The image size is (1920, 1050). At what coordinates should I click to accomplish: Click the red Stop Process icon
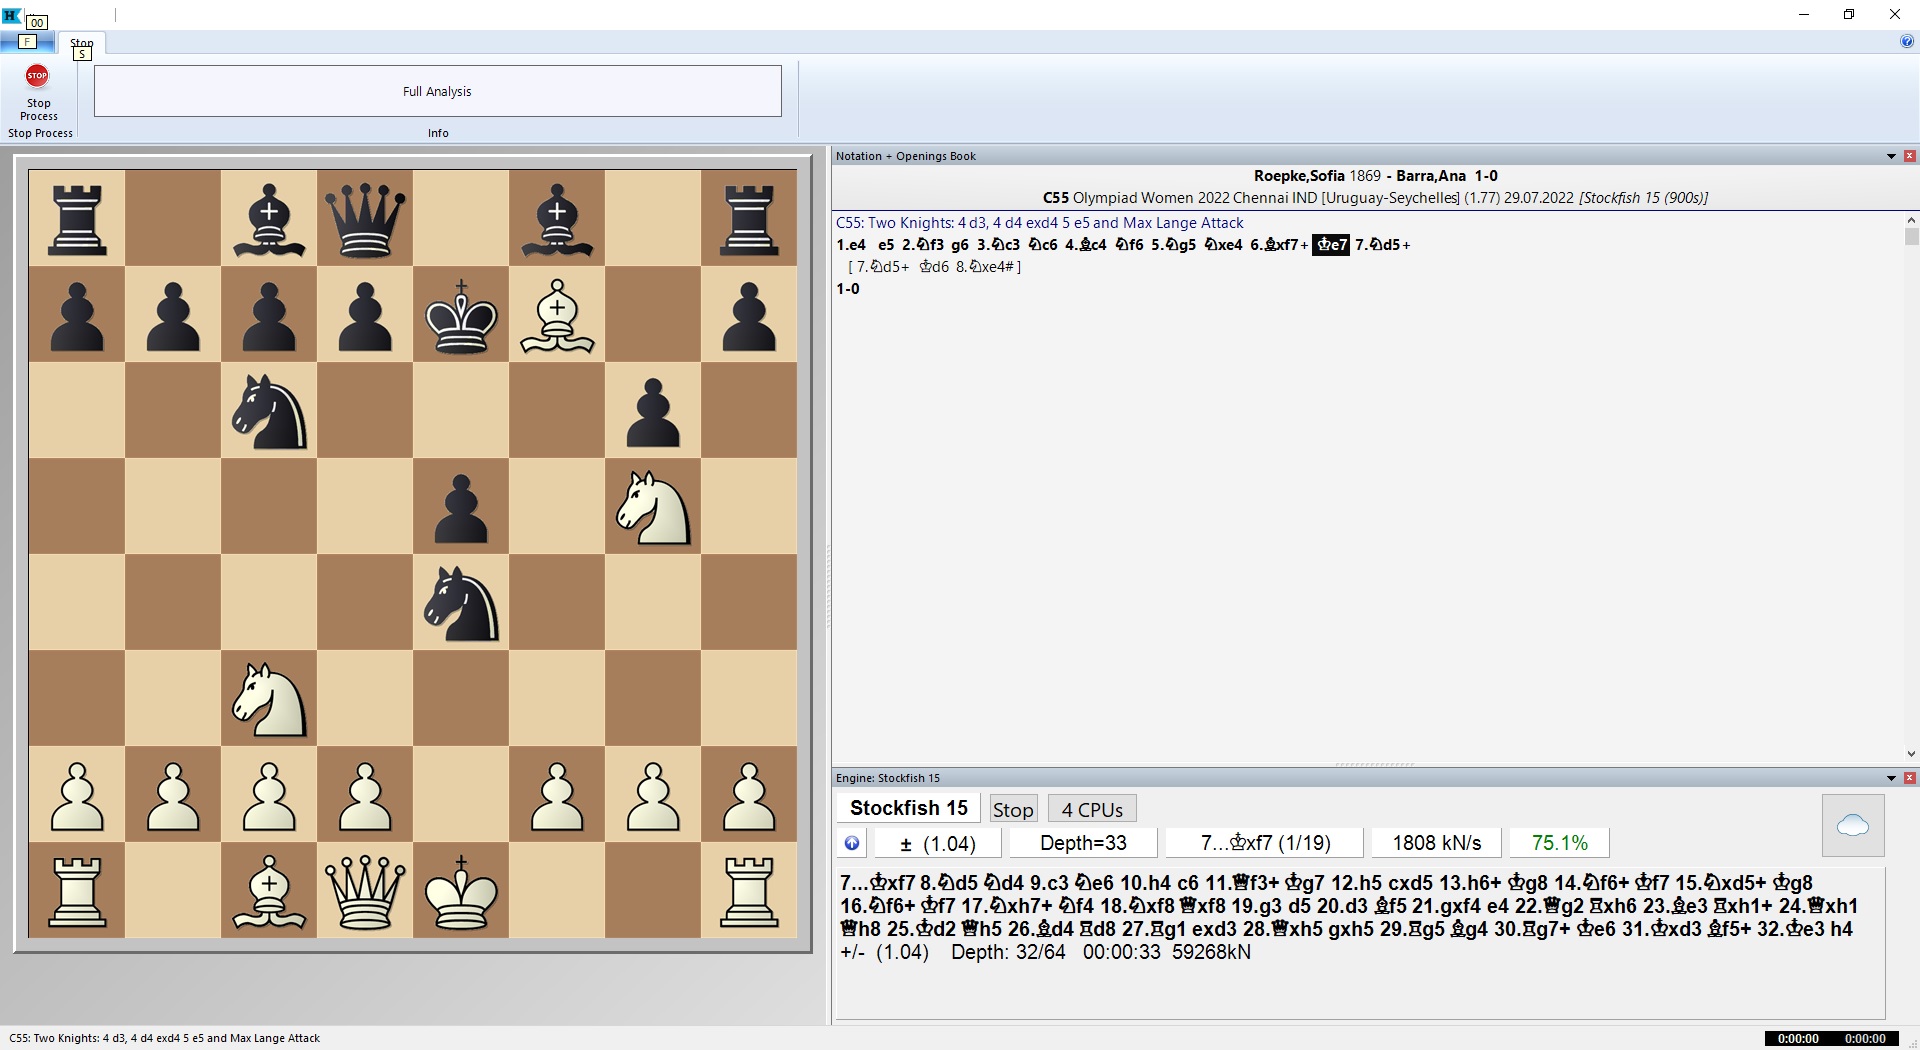tap(37, 76)
